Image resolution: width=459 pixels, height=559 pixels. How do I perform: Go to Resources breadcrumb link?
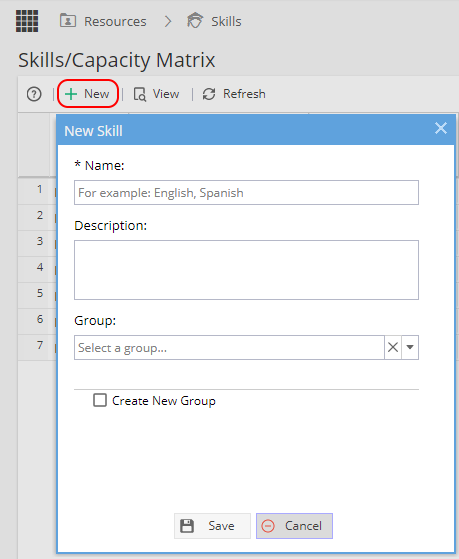pyautogui.click(x=115, y=21)
